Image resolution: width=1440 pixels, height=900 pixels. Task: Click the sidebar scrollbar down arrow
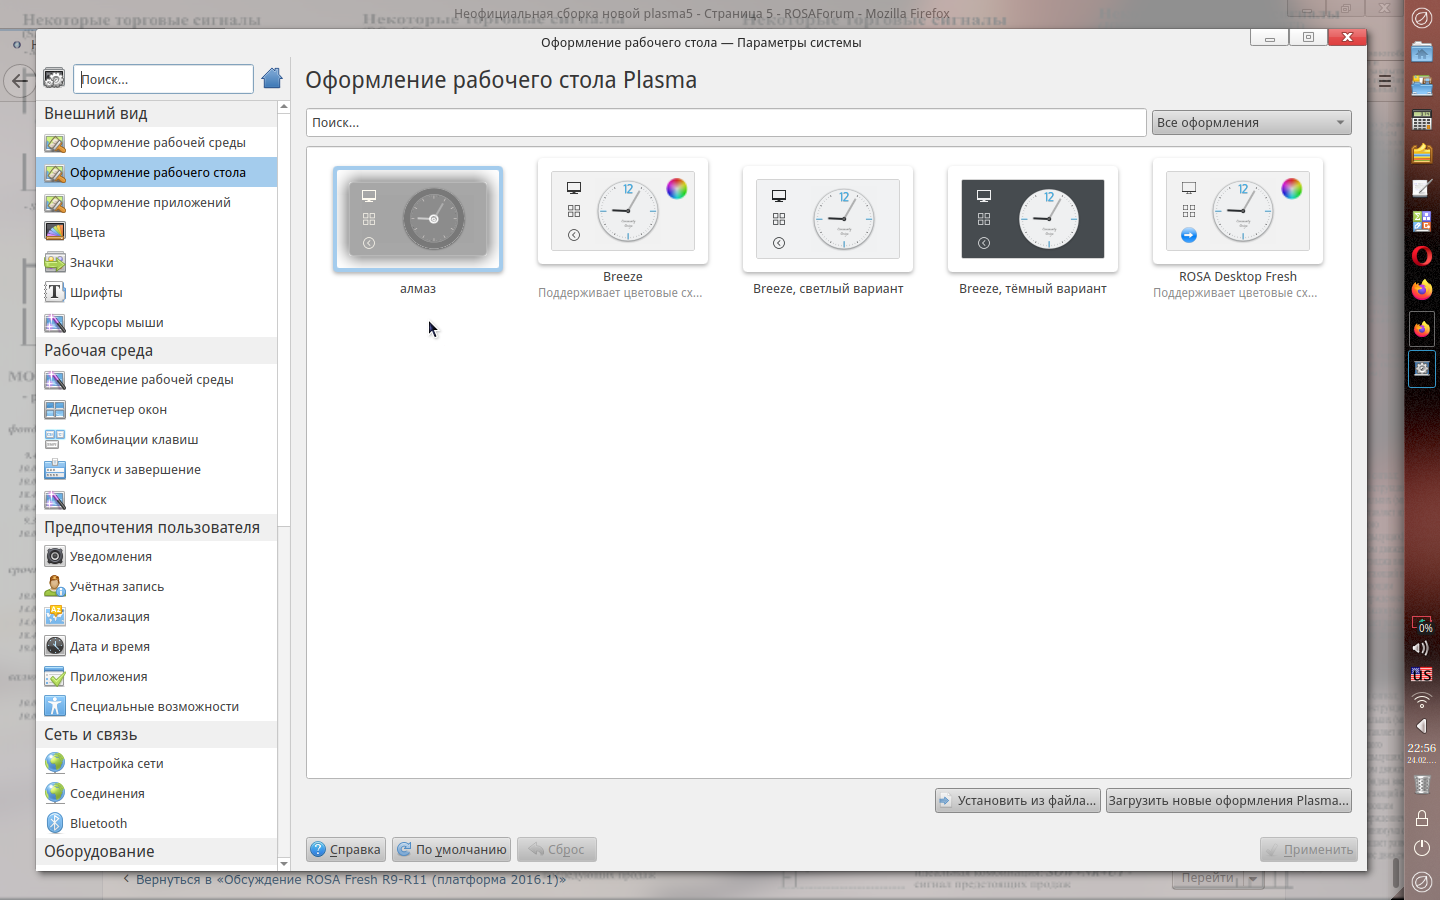[x=284, y=863]
